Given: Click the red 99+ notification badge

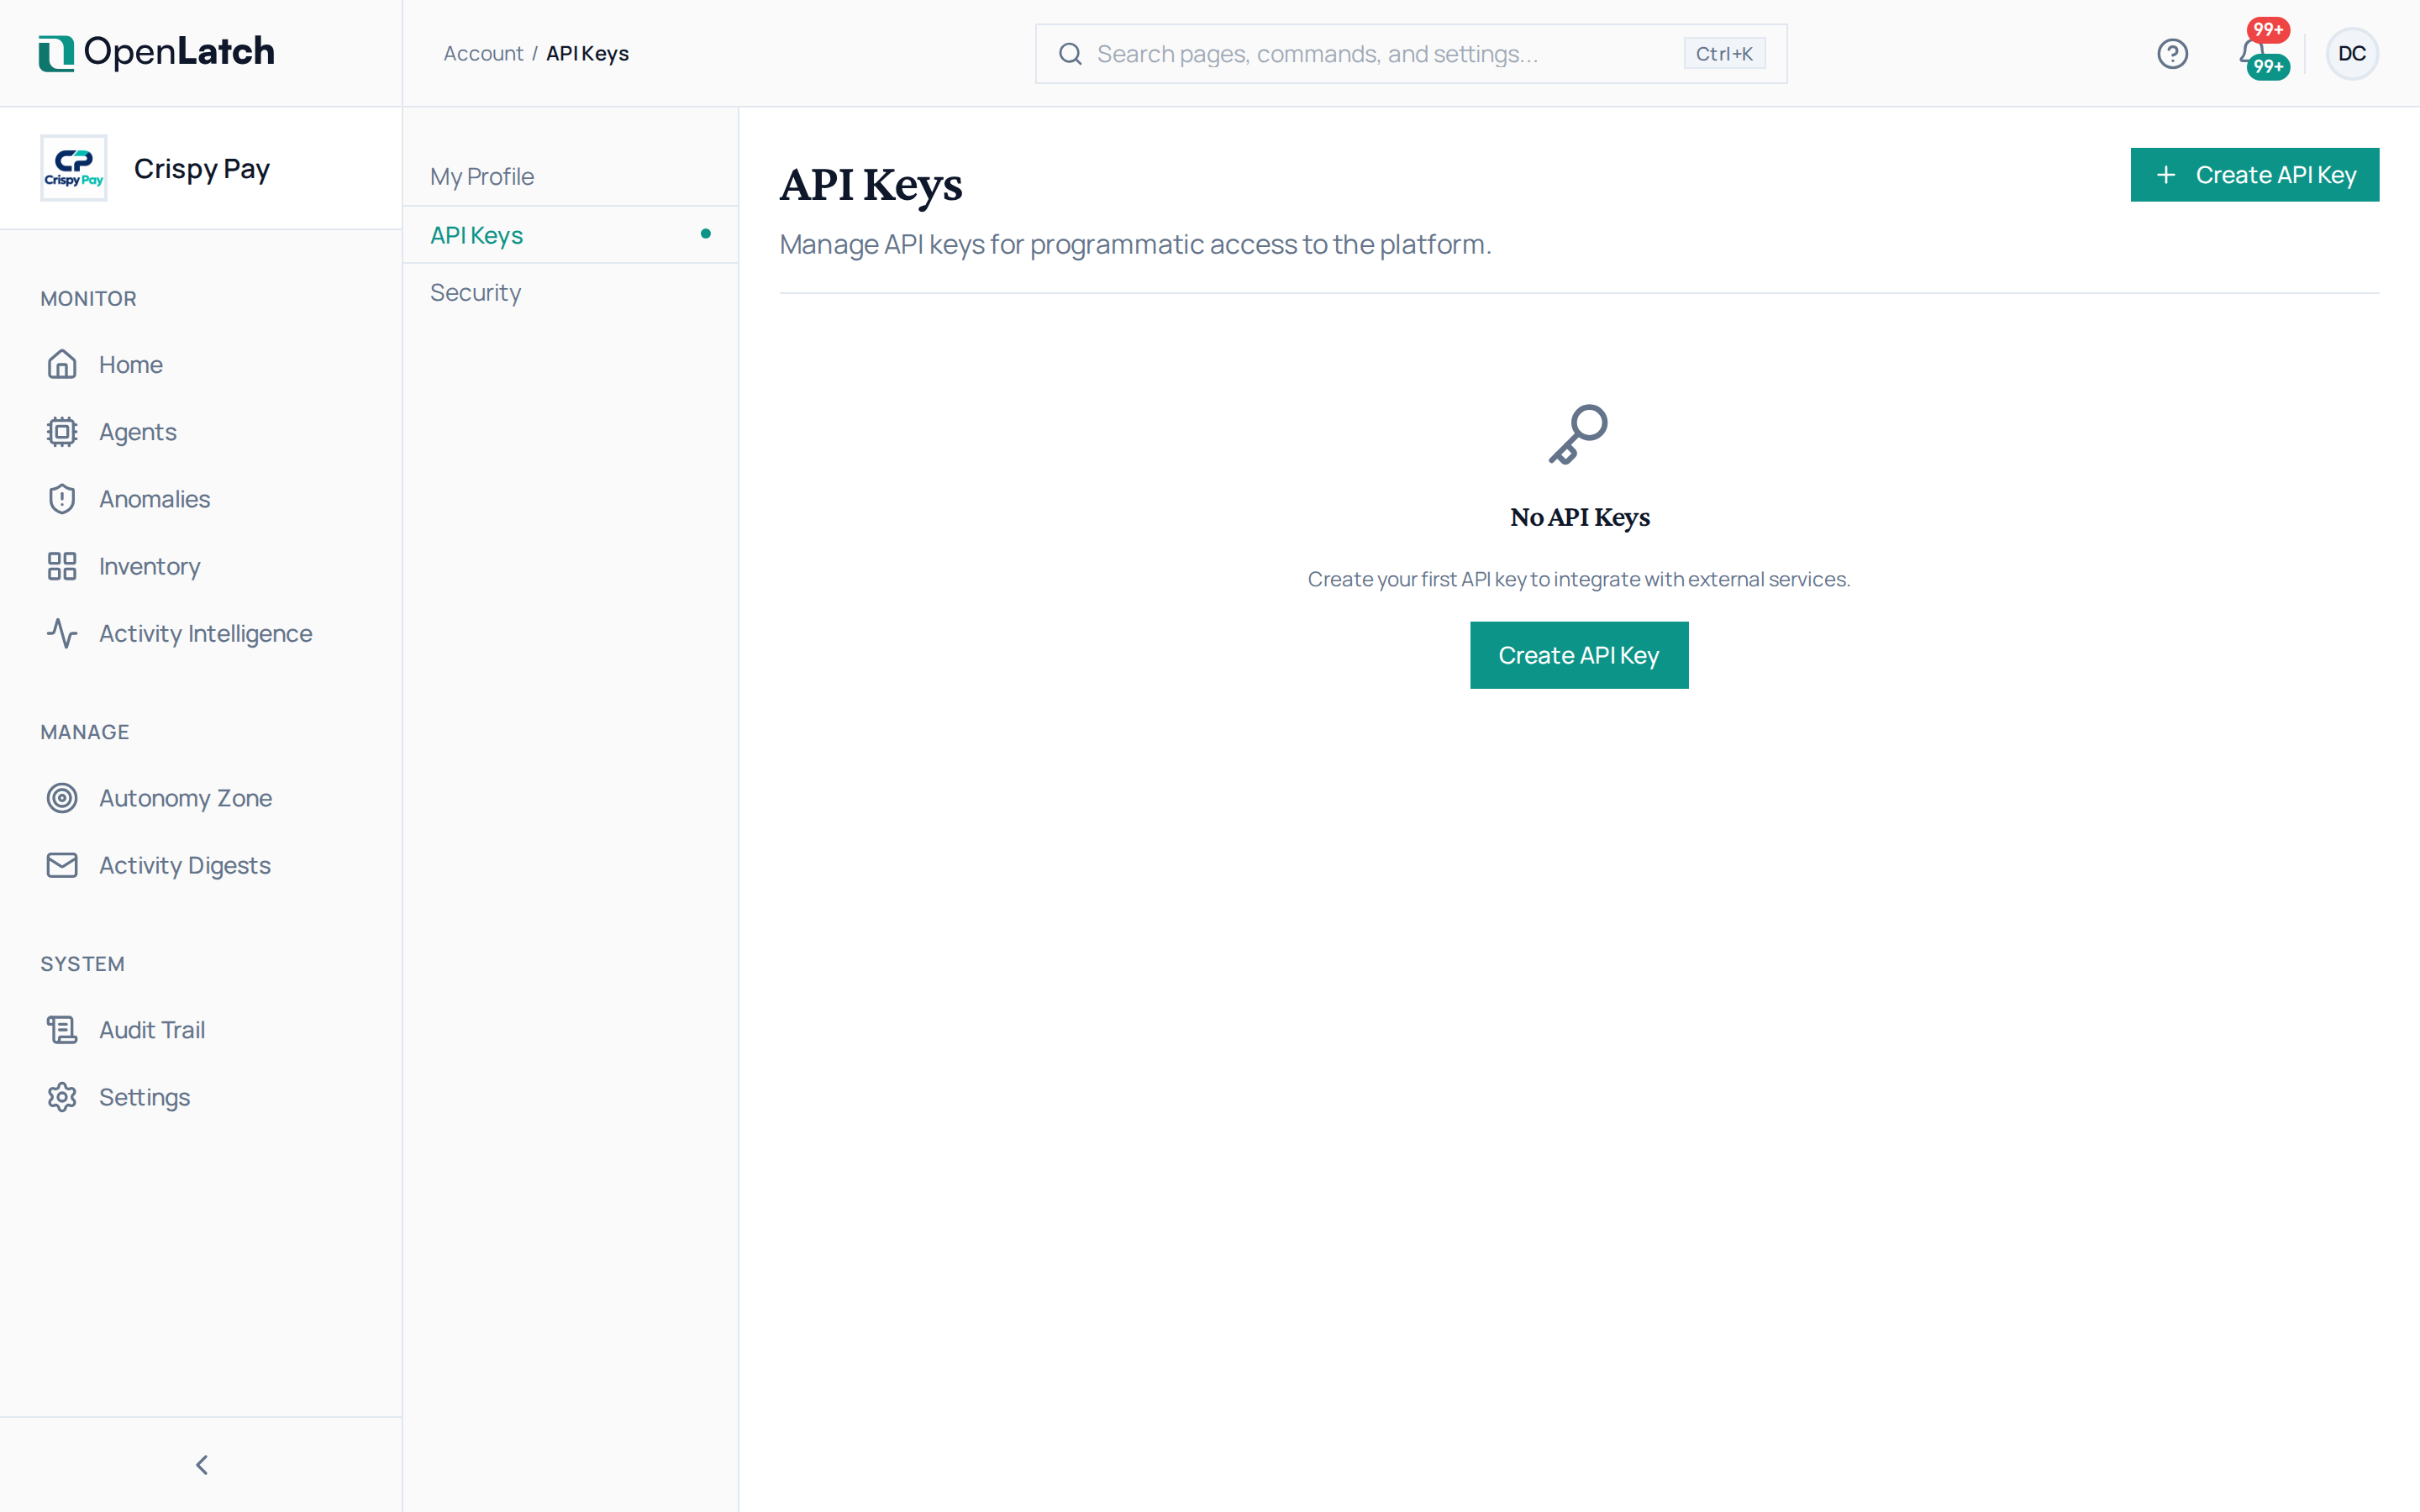Looking at the screenshot, I should click(x=2267, y=29).
